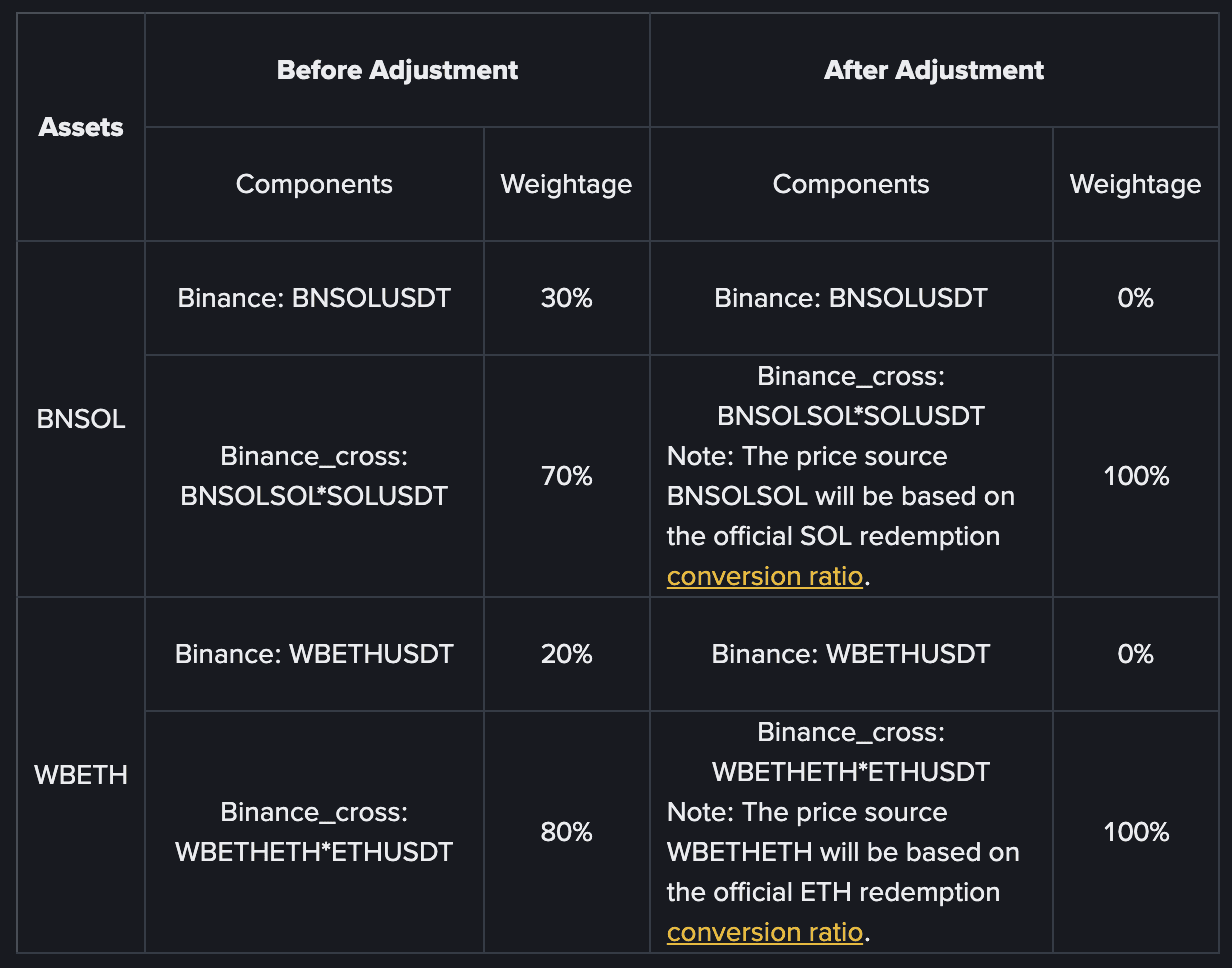1232x968 pixels.
Task: Click Weightage header under After Adjustment
Action: pos(1135,184)
